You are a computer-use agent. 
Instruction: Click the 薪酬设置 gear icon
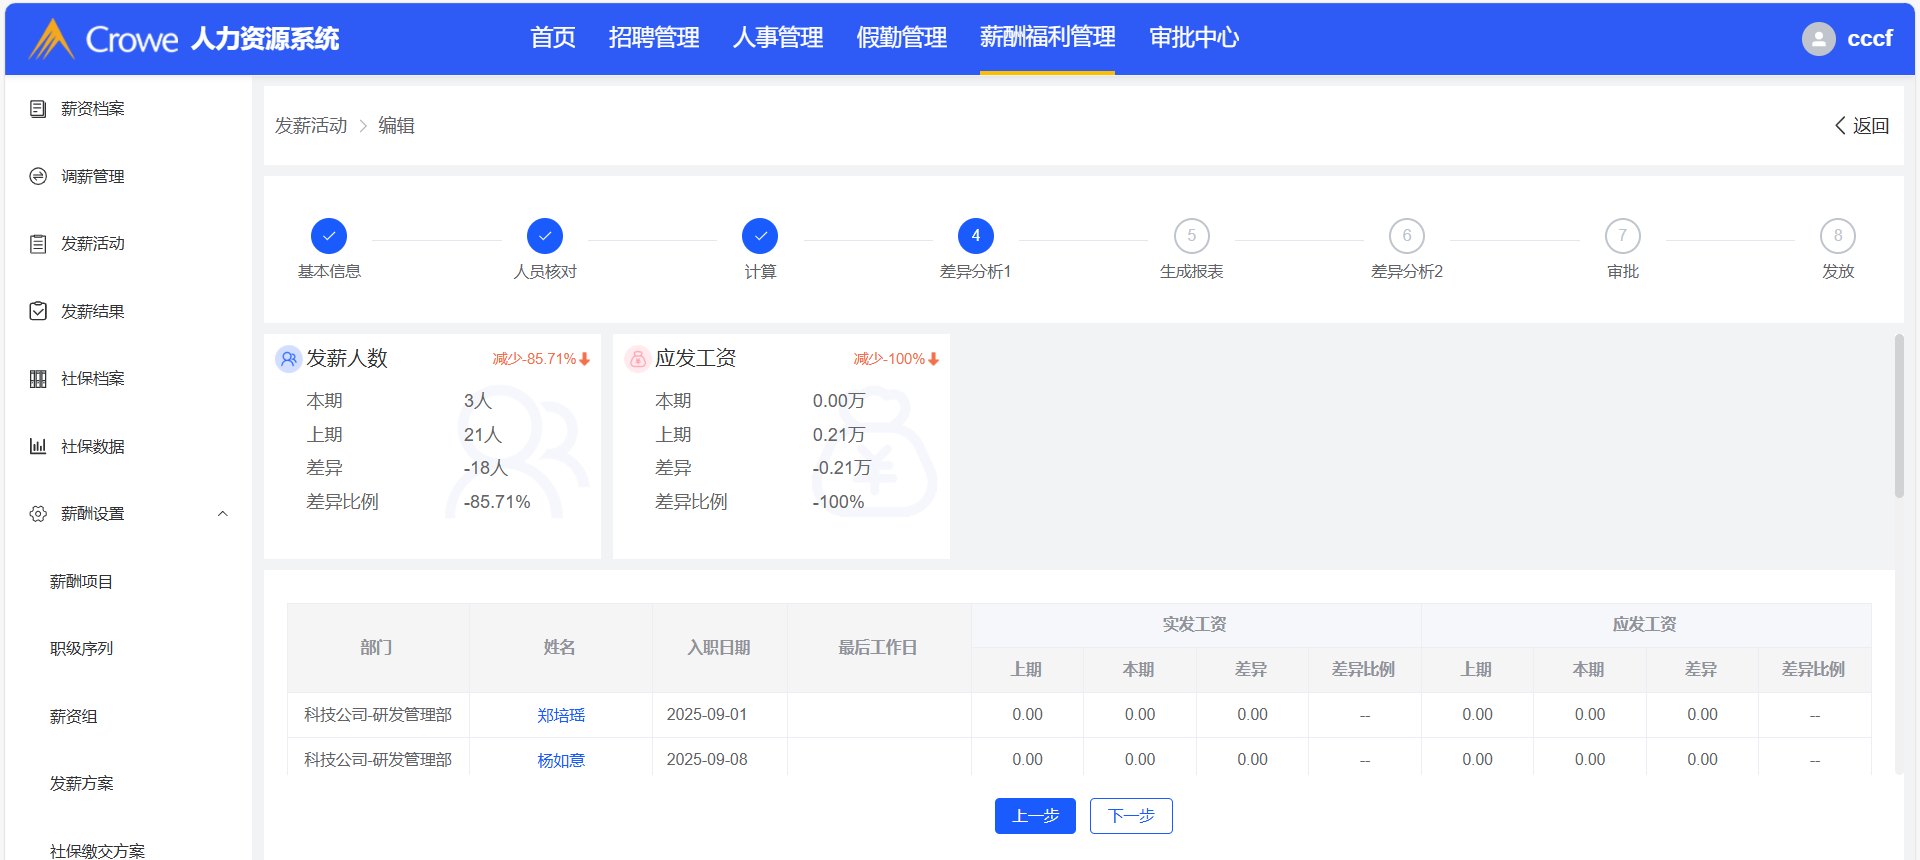point(38,514)
